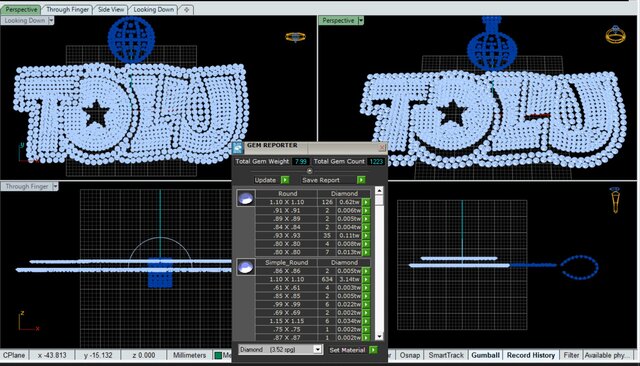Click the Total Gem Weight value 7.99

[x=301, y=162]
